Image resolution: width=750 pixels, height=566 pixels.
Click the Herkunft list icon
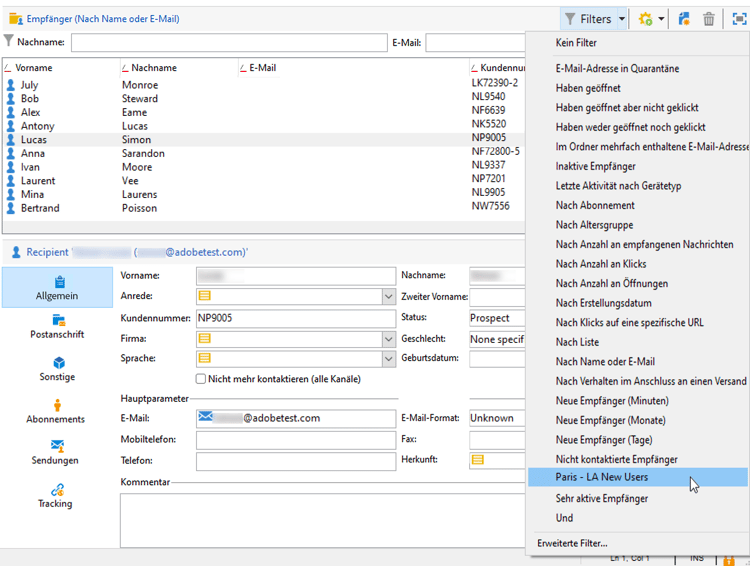477,460
